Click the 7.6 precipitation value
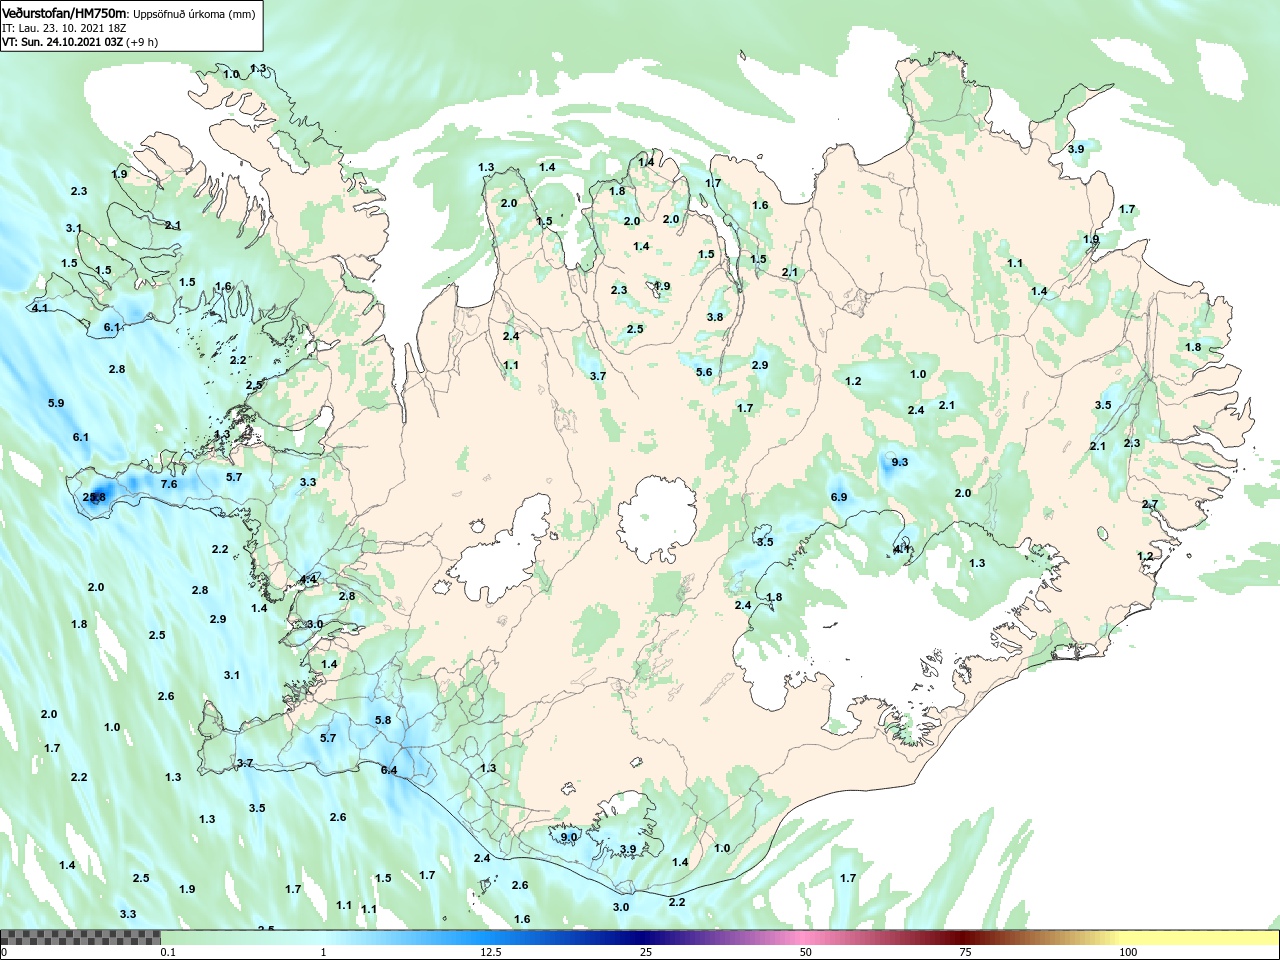The image size is (1280, 960). pyautogui.click(x=169, y=484)
